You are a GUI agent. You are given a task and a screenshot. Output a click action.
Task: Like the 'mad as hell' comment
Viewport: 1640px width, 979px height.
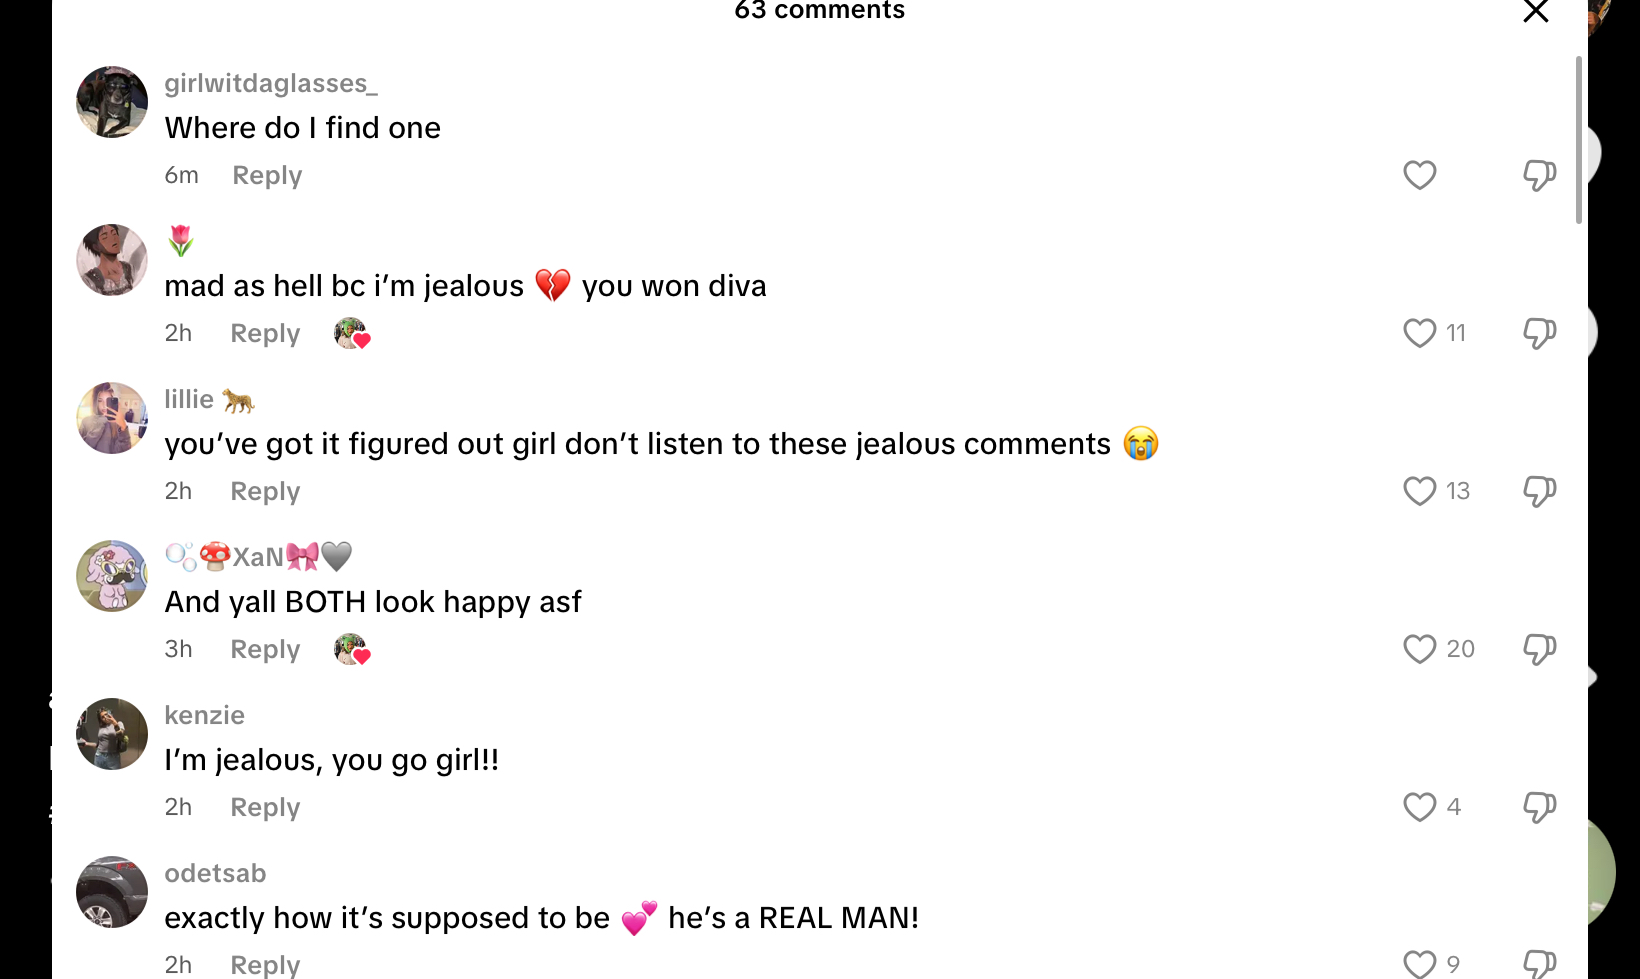(1419, 333)
